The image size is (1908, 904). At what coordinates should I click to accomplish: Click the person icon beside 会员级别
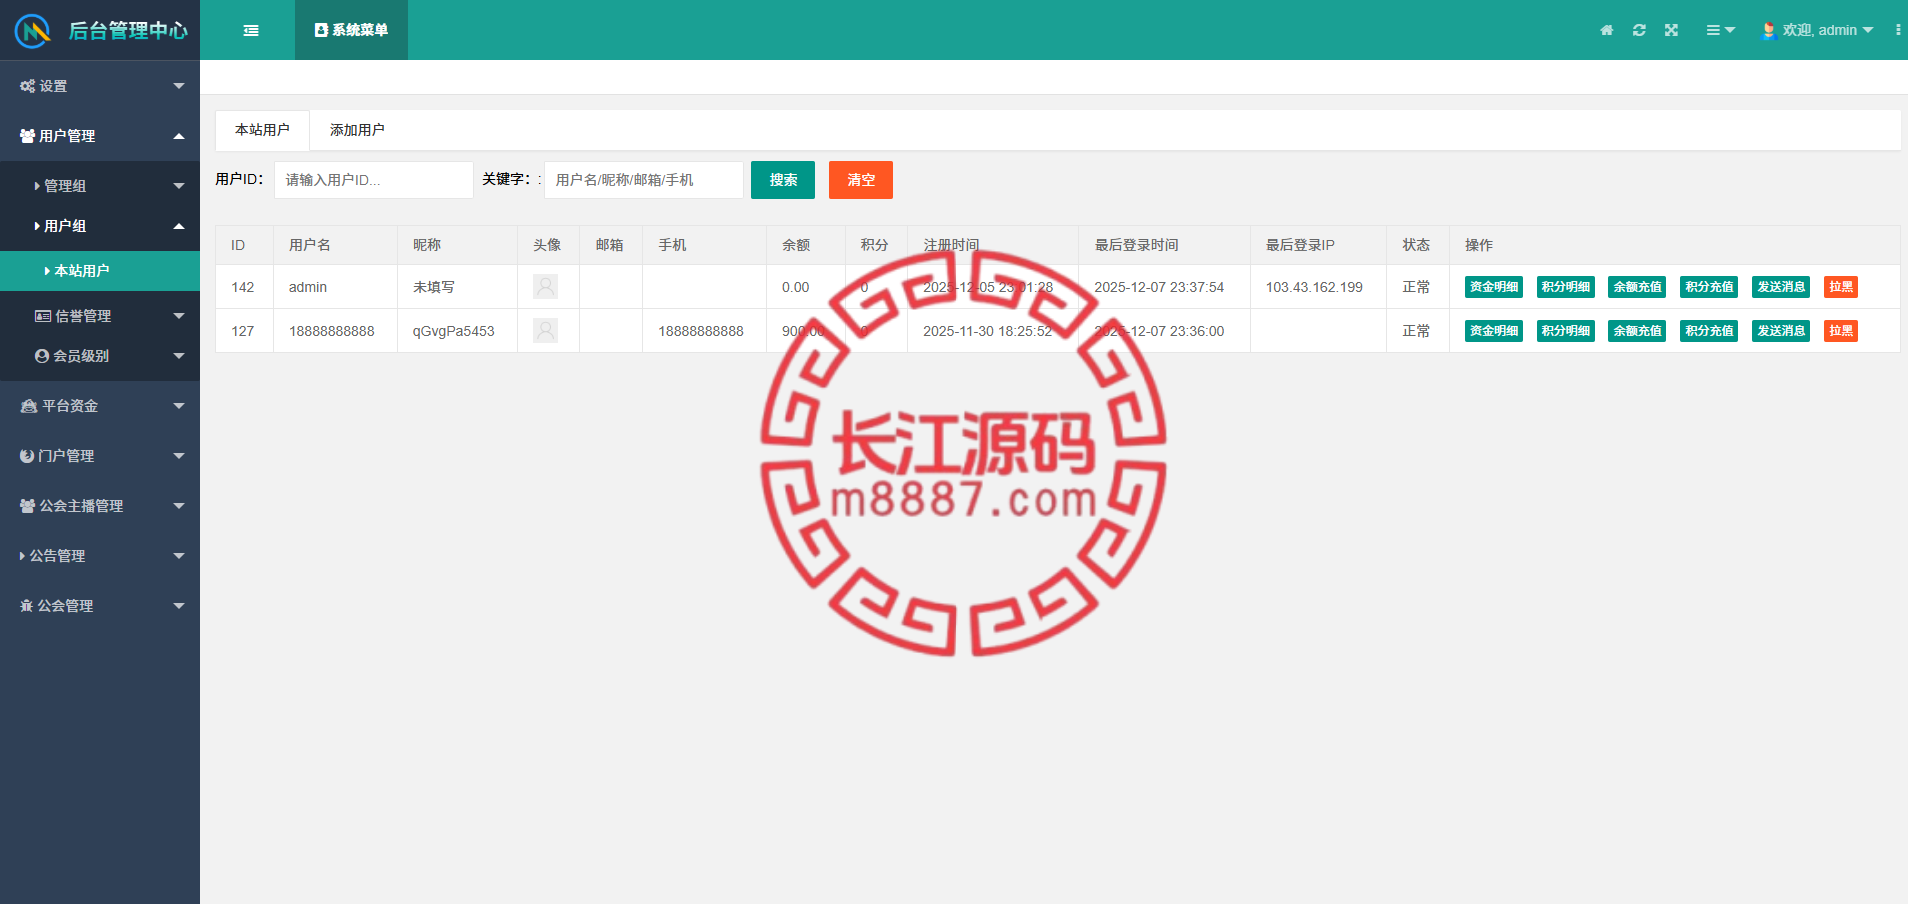42,356
